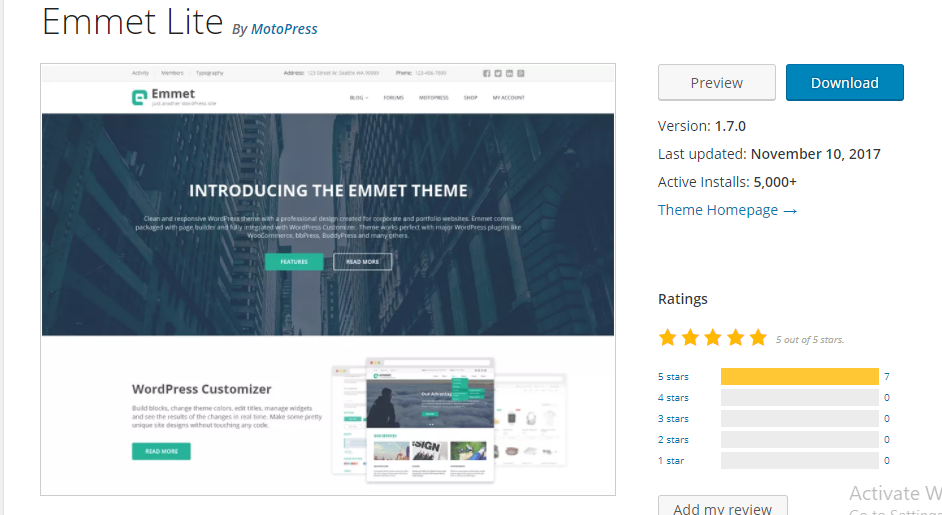
Task: Click the customizer mockup image in preview
Action: coord(449,419)
